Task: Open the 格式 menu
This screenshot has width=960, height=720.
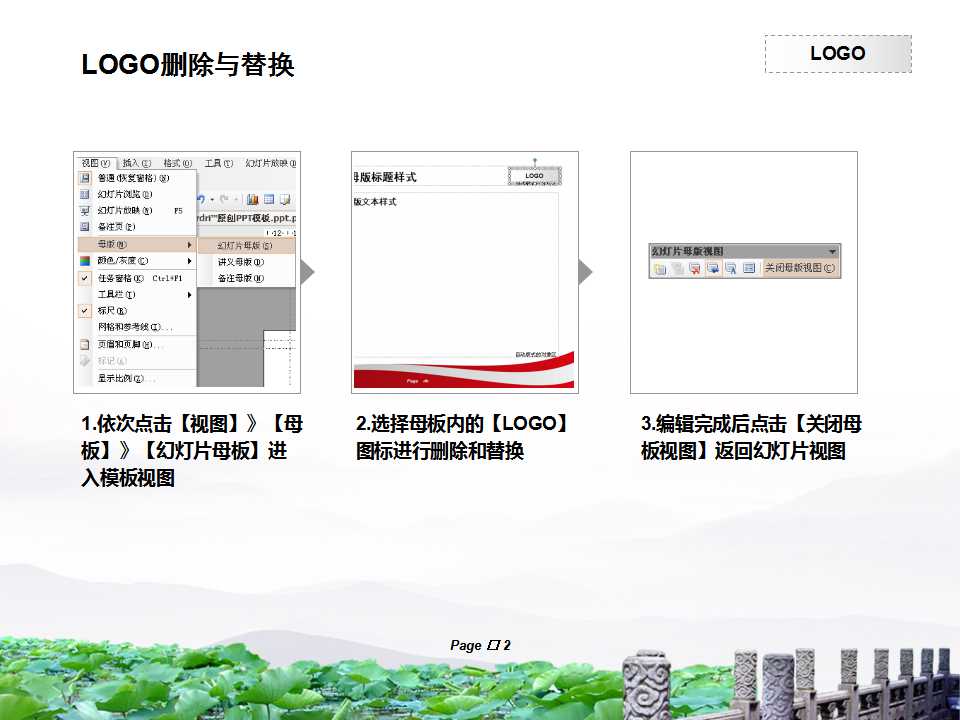Action: [178, 161]
